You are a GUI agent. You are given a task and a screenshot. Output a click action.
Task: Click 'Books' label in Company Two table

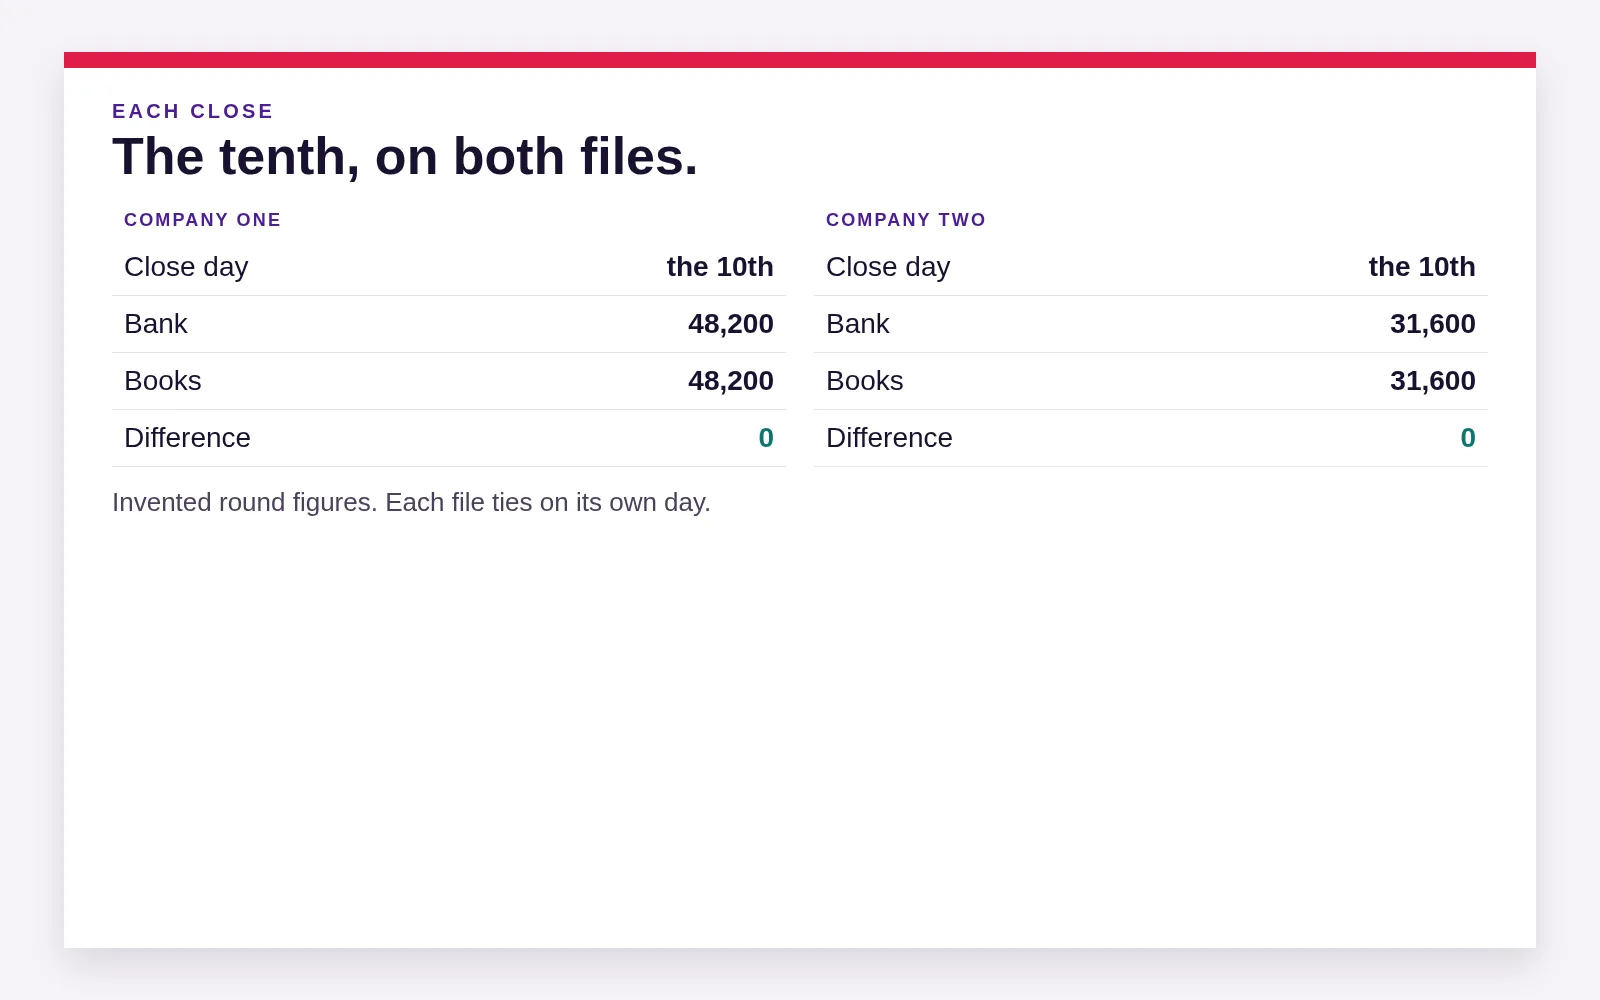[x=865, y=381]
